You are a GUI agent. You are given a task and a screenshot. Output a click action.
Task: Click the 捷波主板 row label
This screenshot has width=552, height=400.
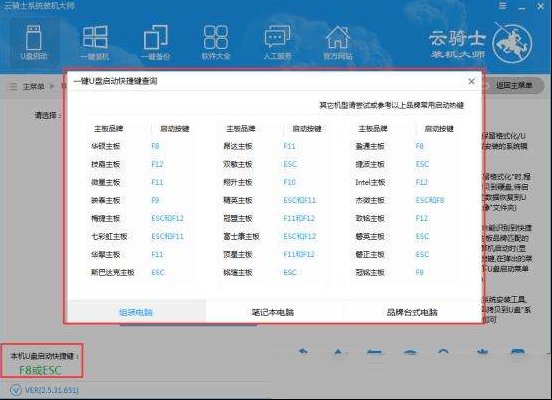point(370,164)
